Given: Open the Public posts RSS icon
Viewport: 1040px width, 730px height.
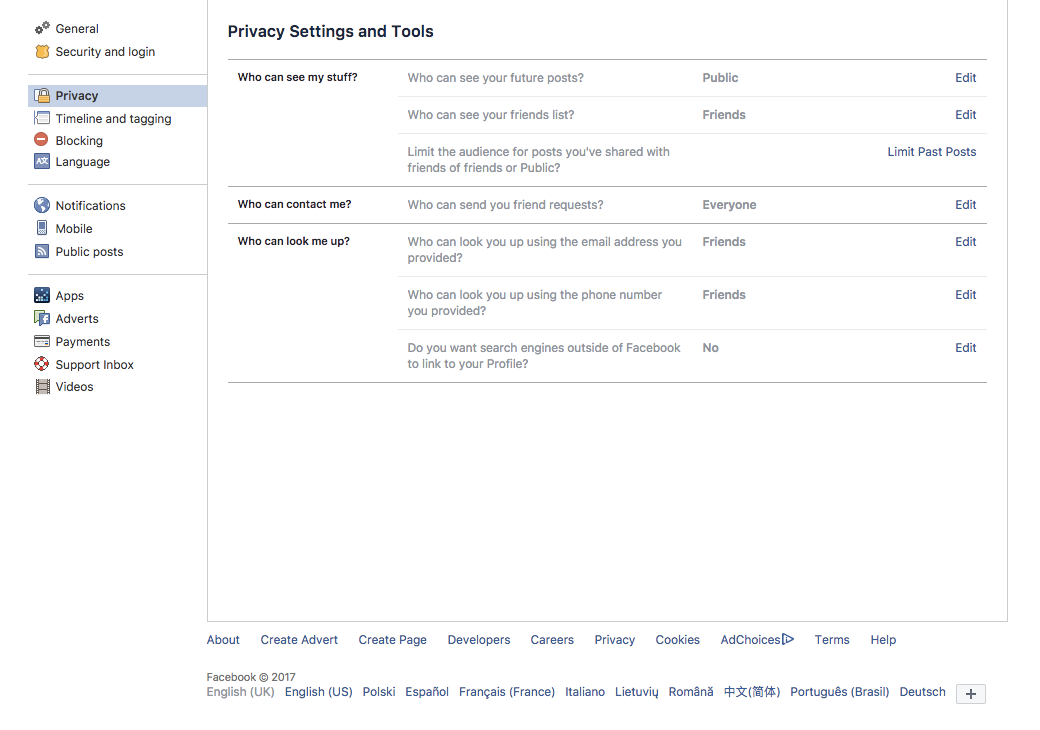Looking at the screenshot, I should (42, 251).
